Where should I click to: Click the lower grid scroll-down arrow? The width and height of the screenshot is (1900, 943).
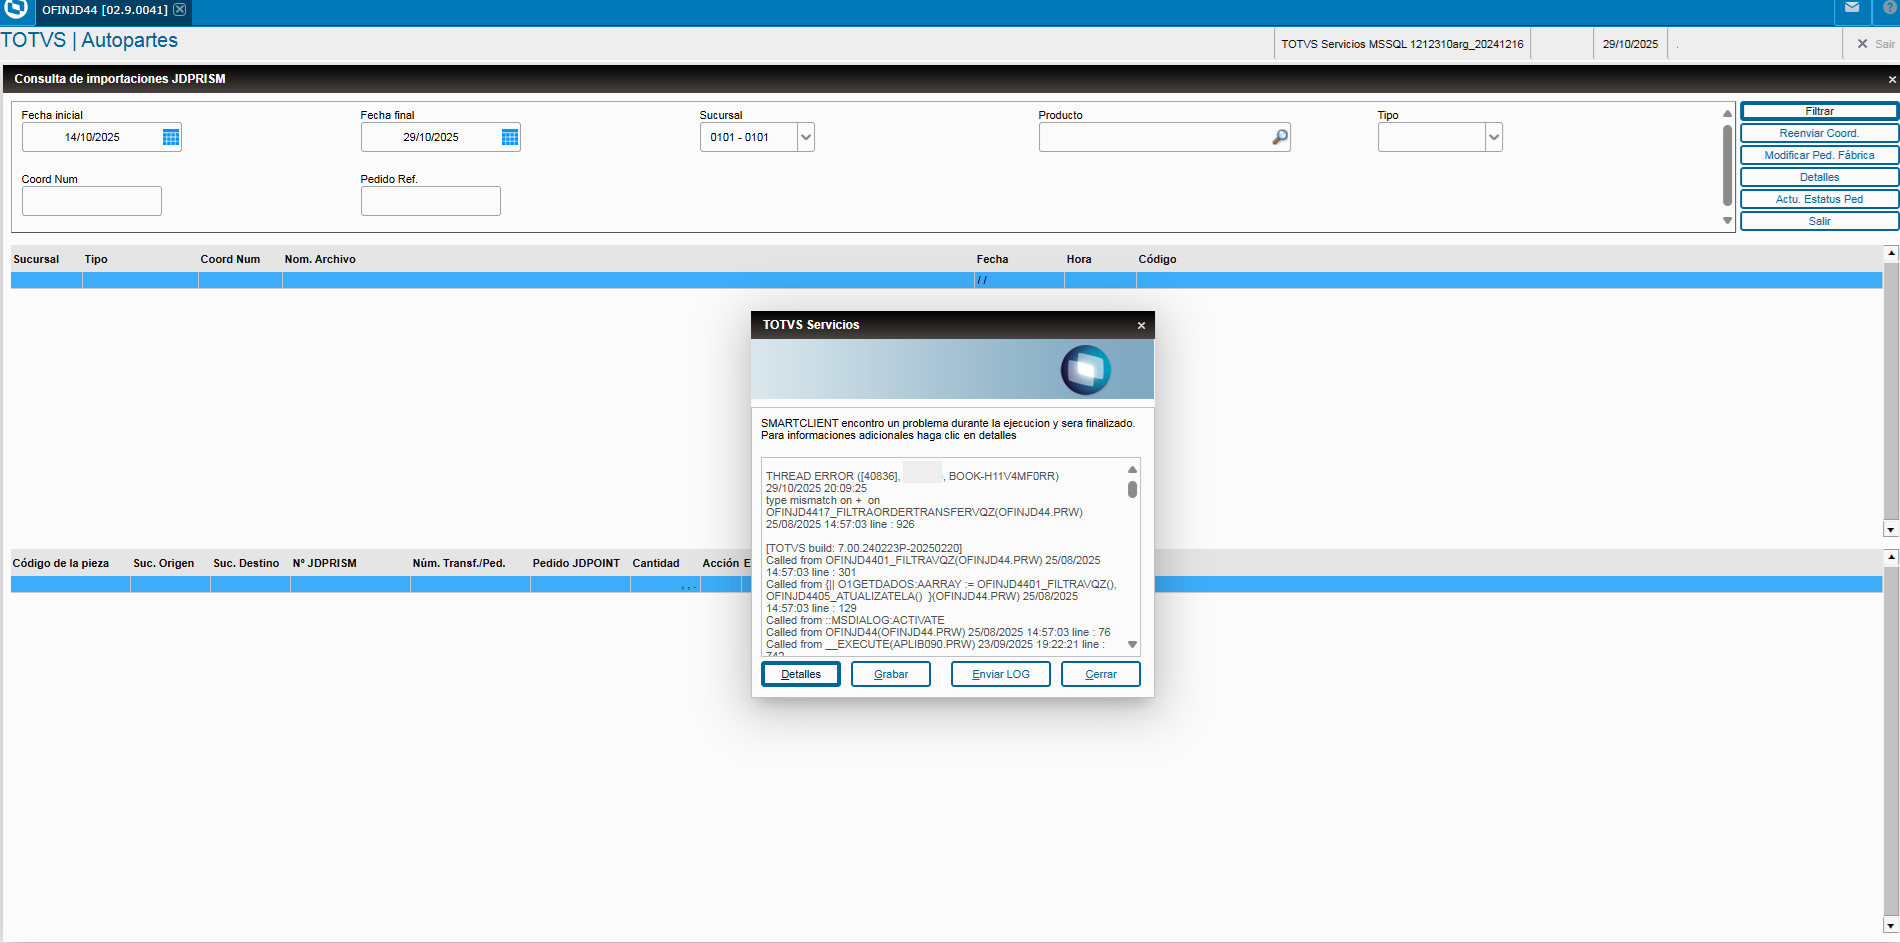[1891, 926]
